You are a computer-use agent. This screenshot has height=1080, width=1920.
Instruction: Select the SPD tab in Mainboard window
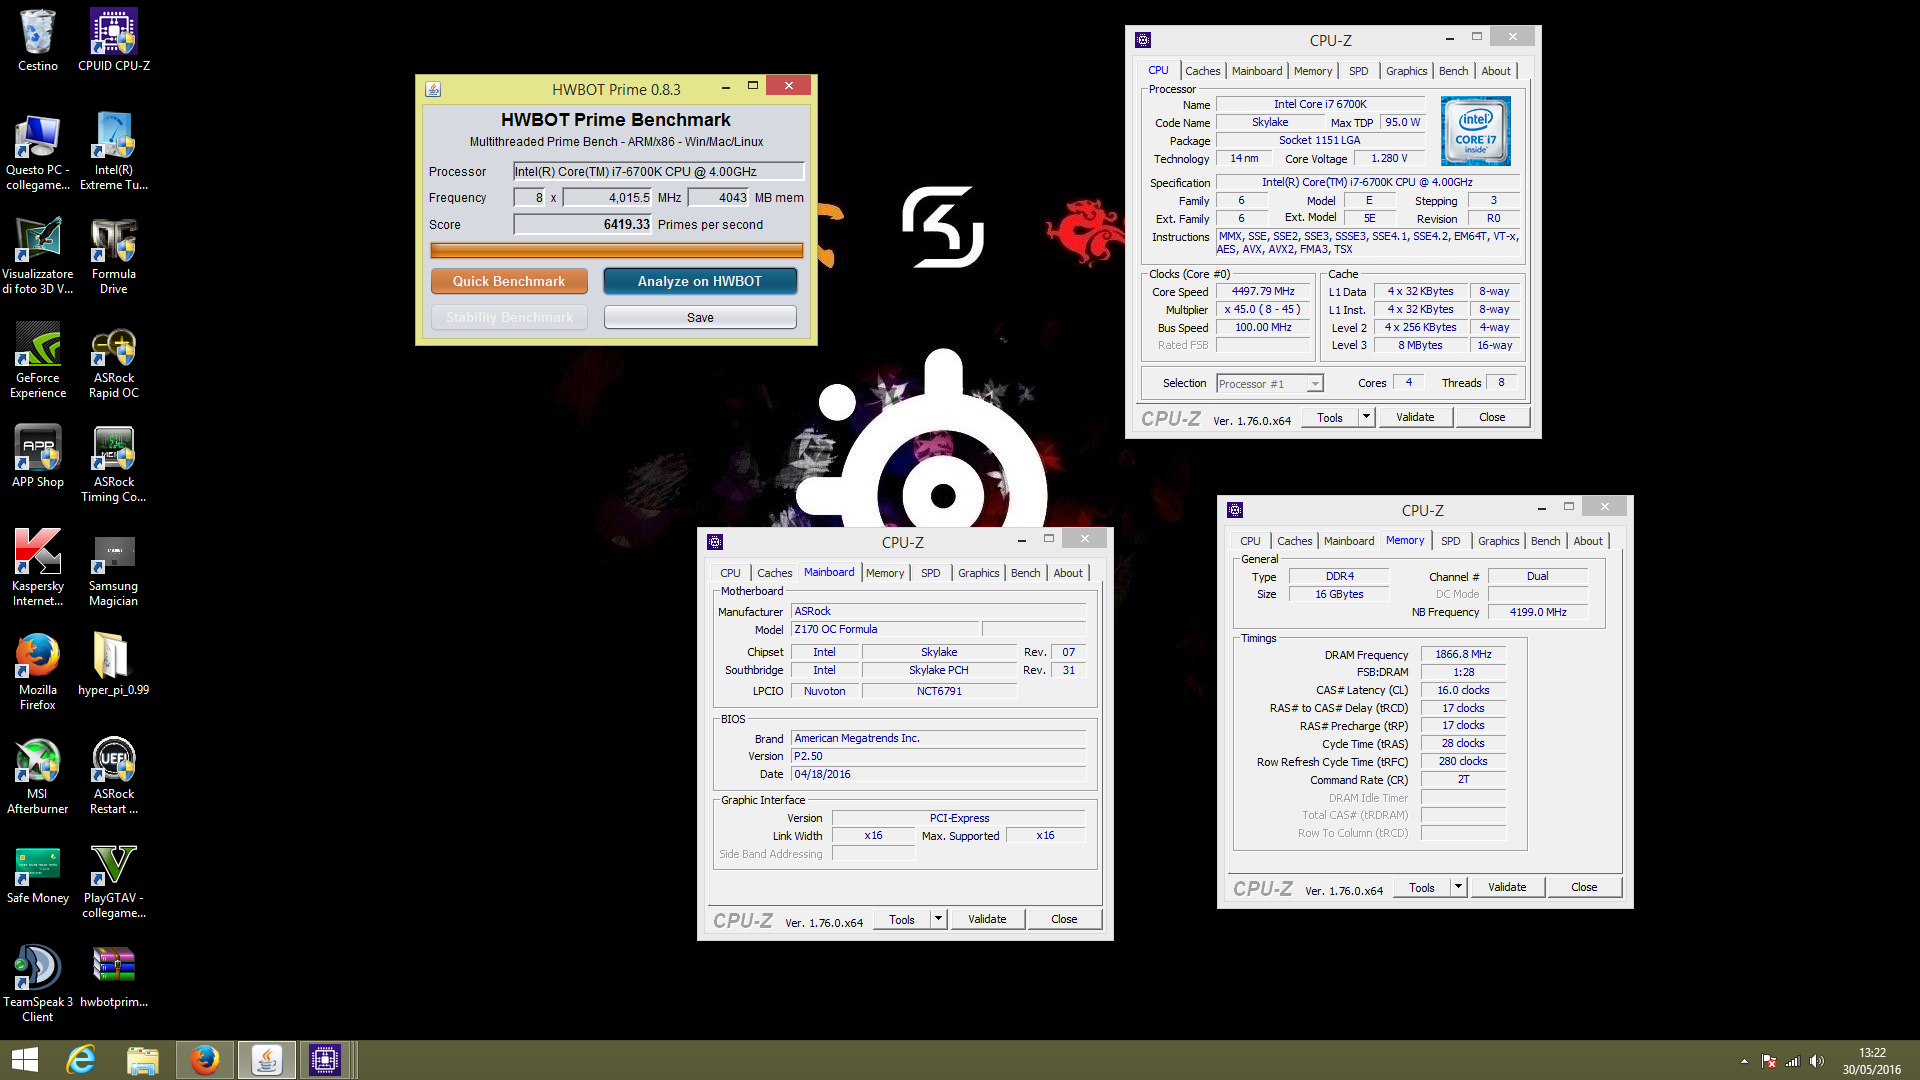click(x=930, y=573)
